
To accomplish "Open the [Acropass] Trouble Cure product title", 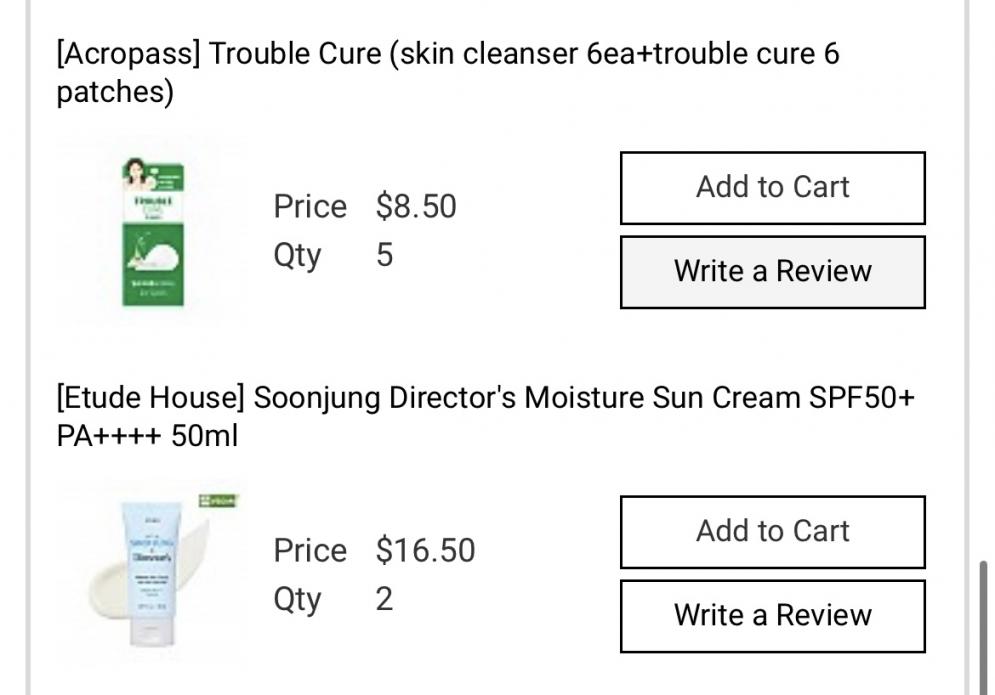I will click(448, 72).
